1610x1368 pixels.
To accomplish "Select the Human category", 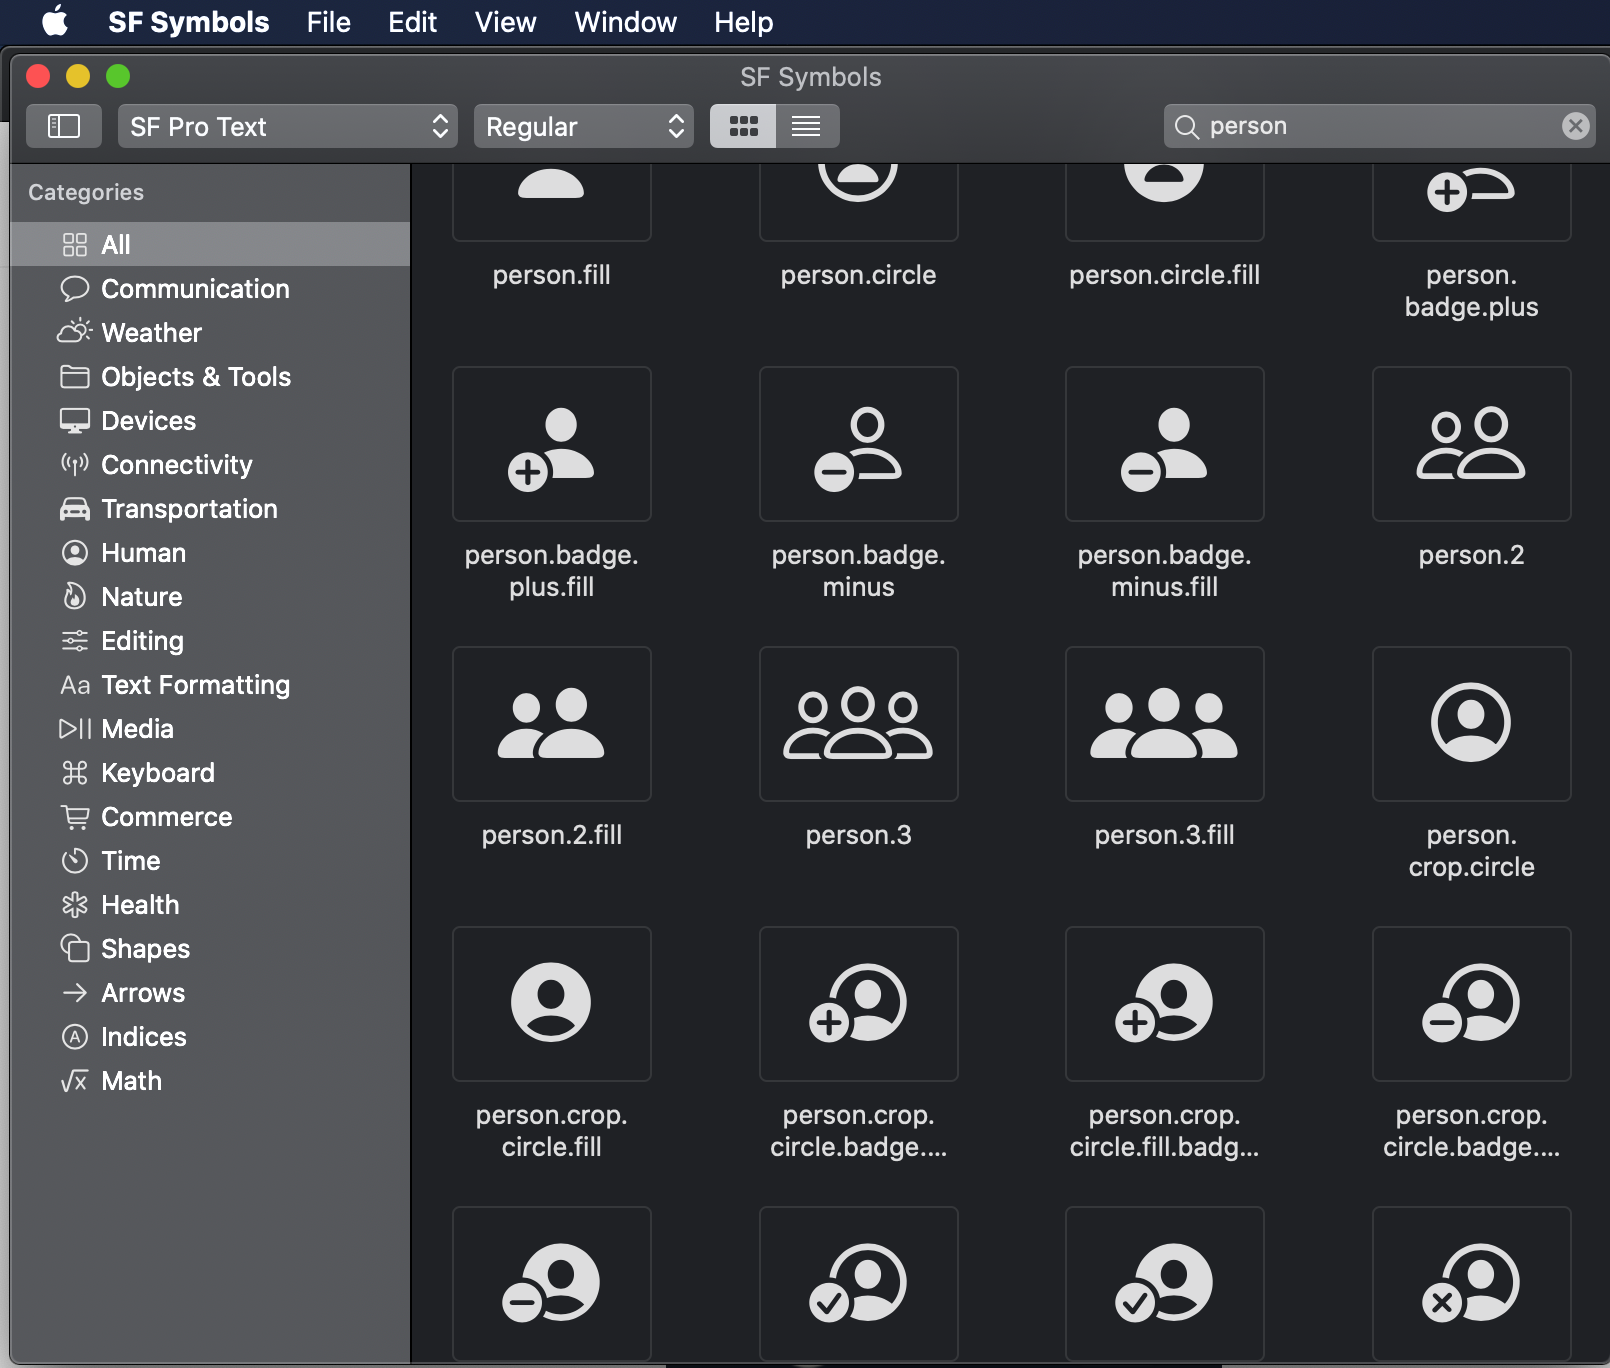I will coord(210,553).
